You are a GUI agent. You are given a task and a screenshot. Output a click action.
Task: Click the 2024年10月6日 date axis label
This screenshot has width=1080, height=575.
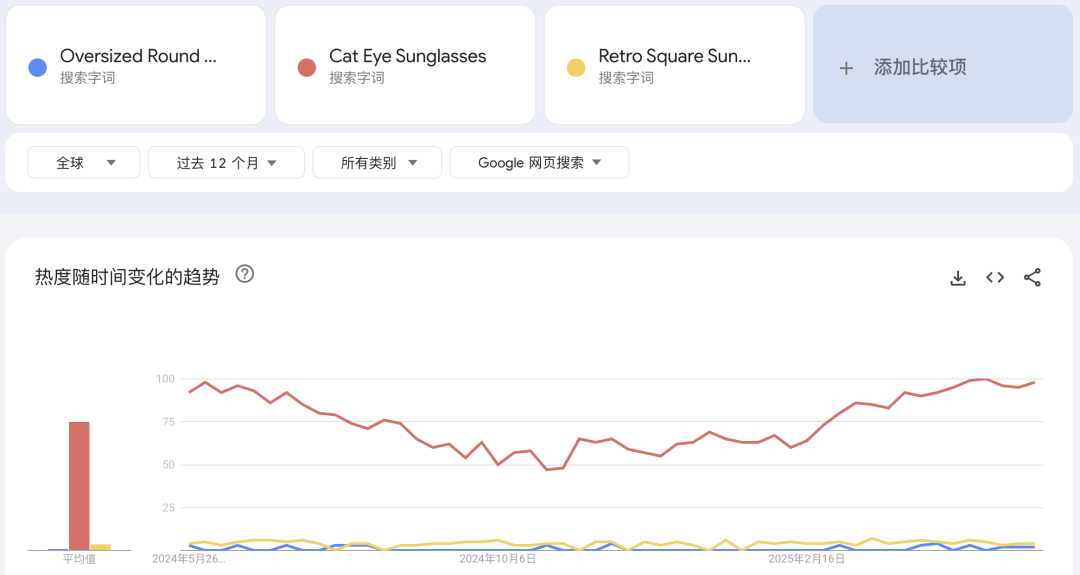[497, 559]
